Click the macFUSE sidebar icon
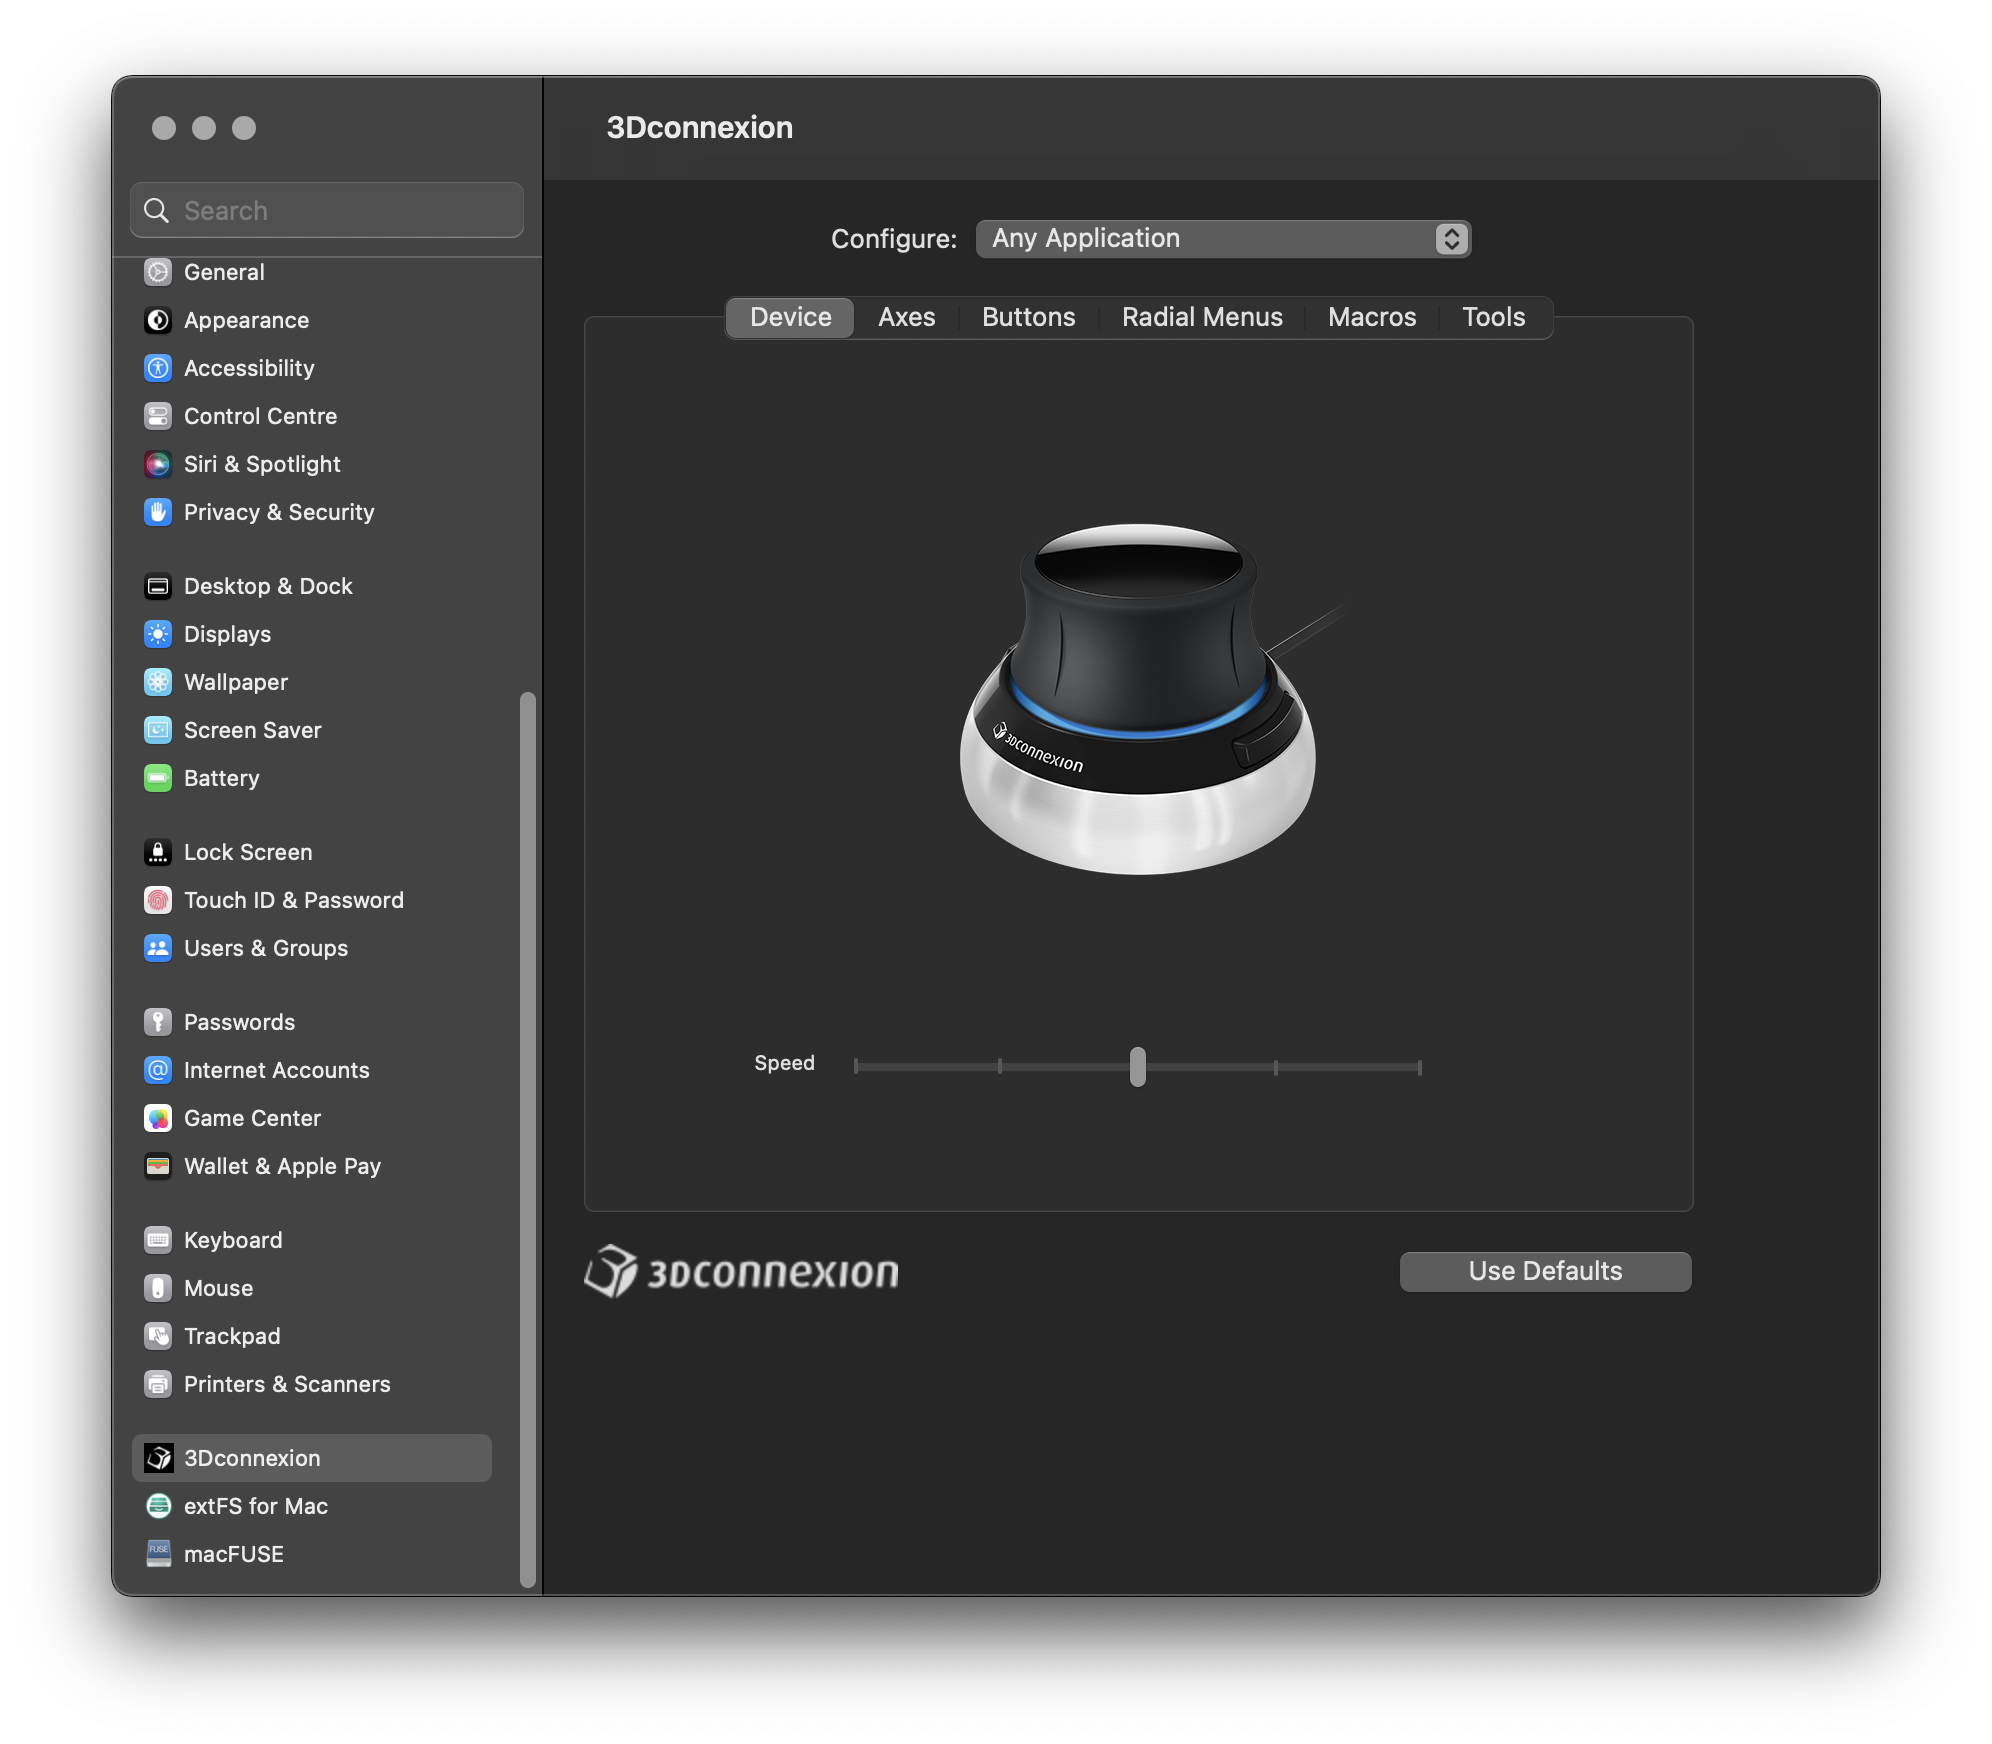This screenshot has height=1744, width=1992. coord(158,1553)
